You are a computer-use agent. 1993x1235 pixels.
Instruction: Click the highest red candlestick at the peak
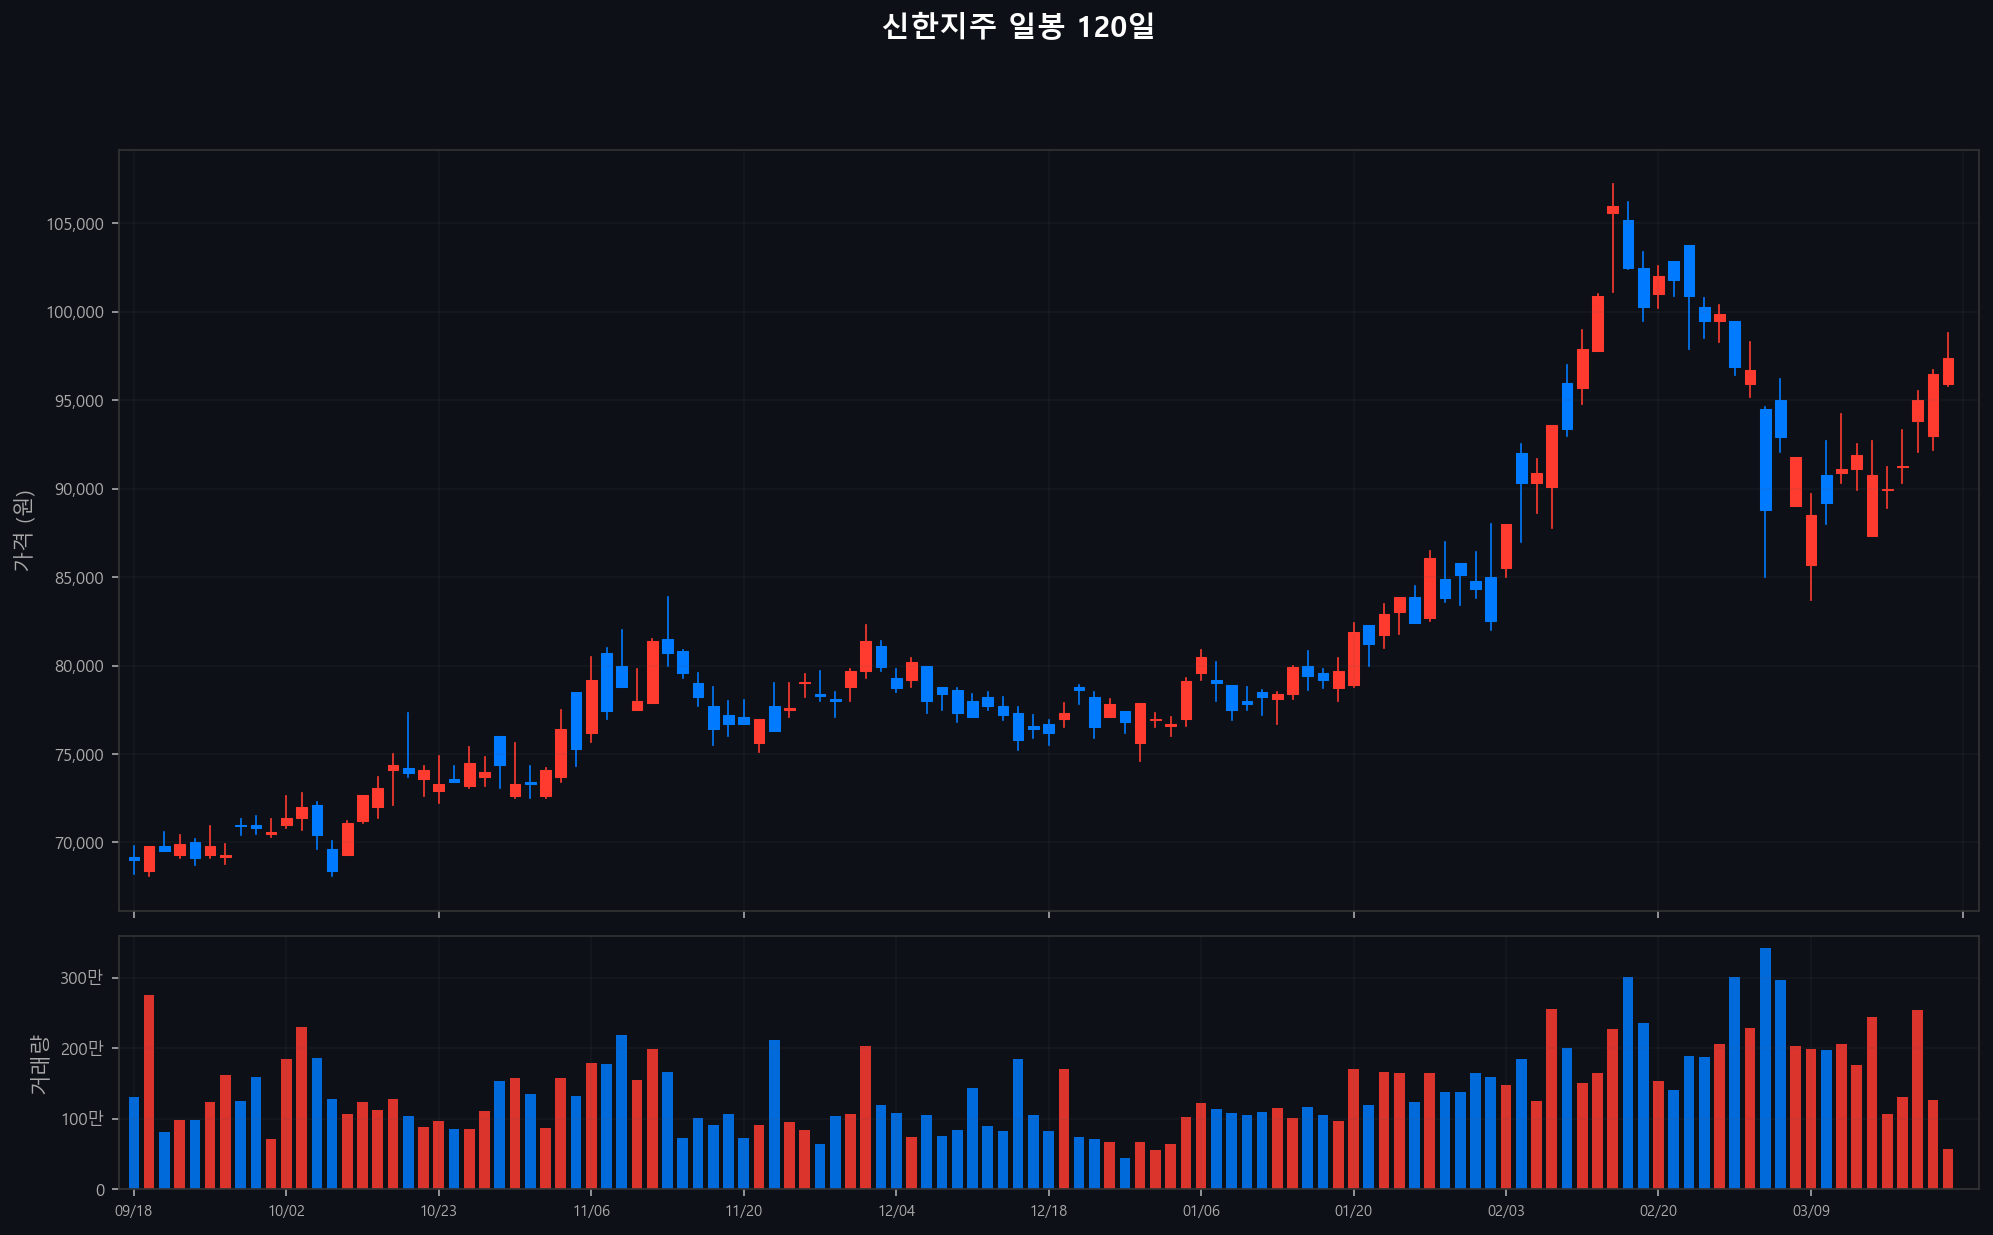click(1612, 210)
